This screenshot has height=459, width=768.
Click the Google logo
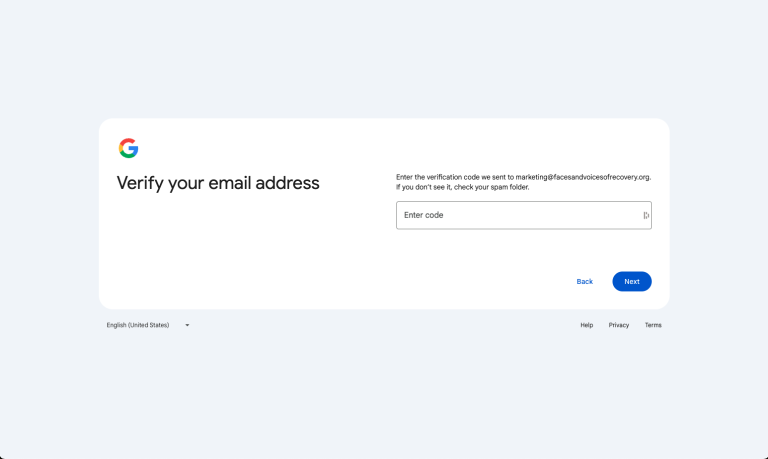[128, 148]
